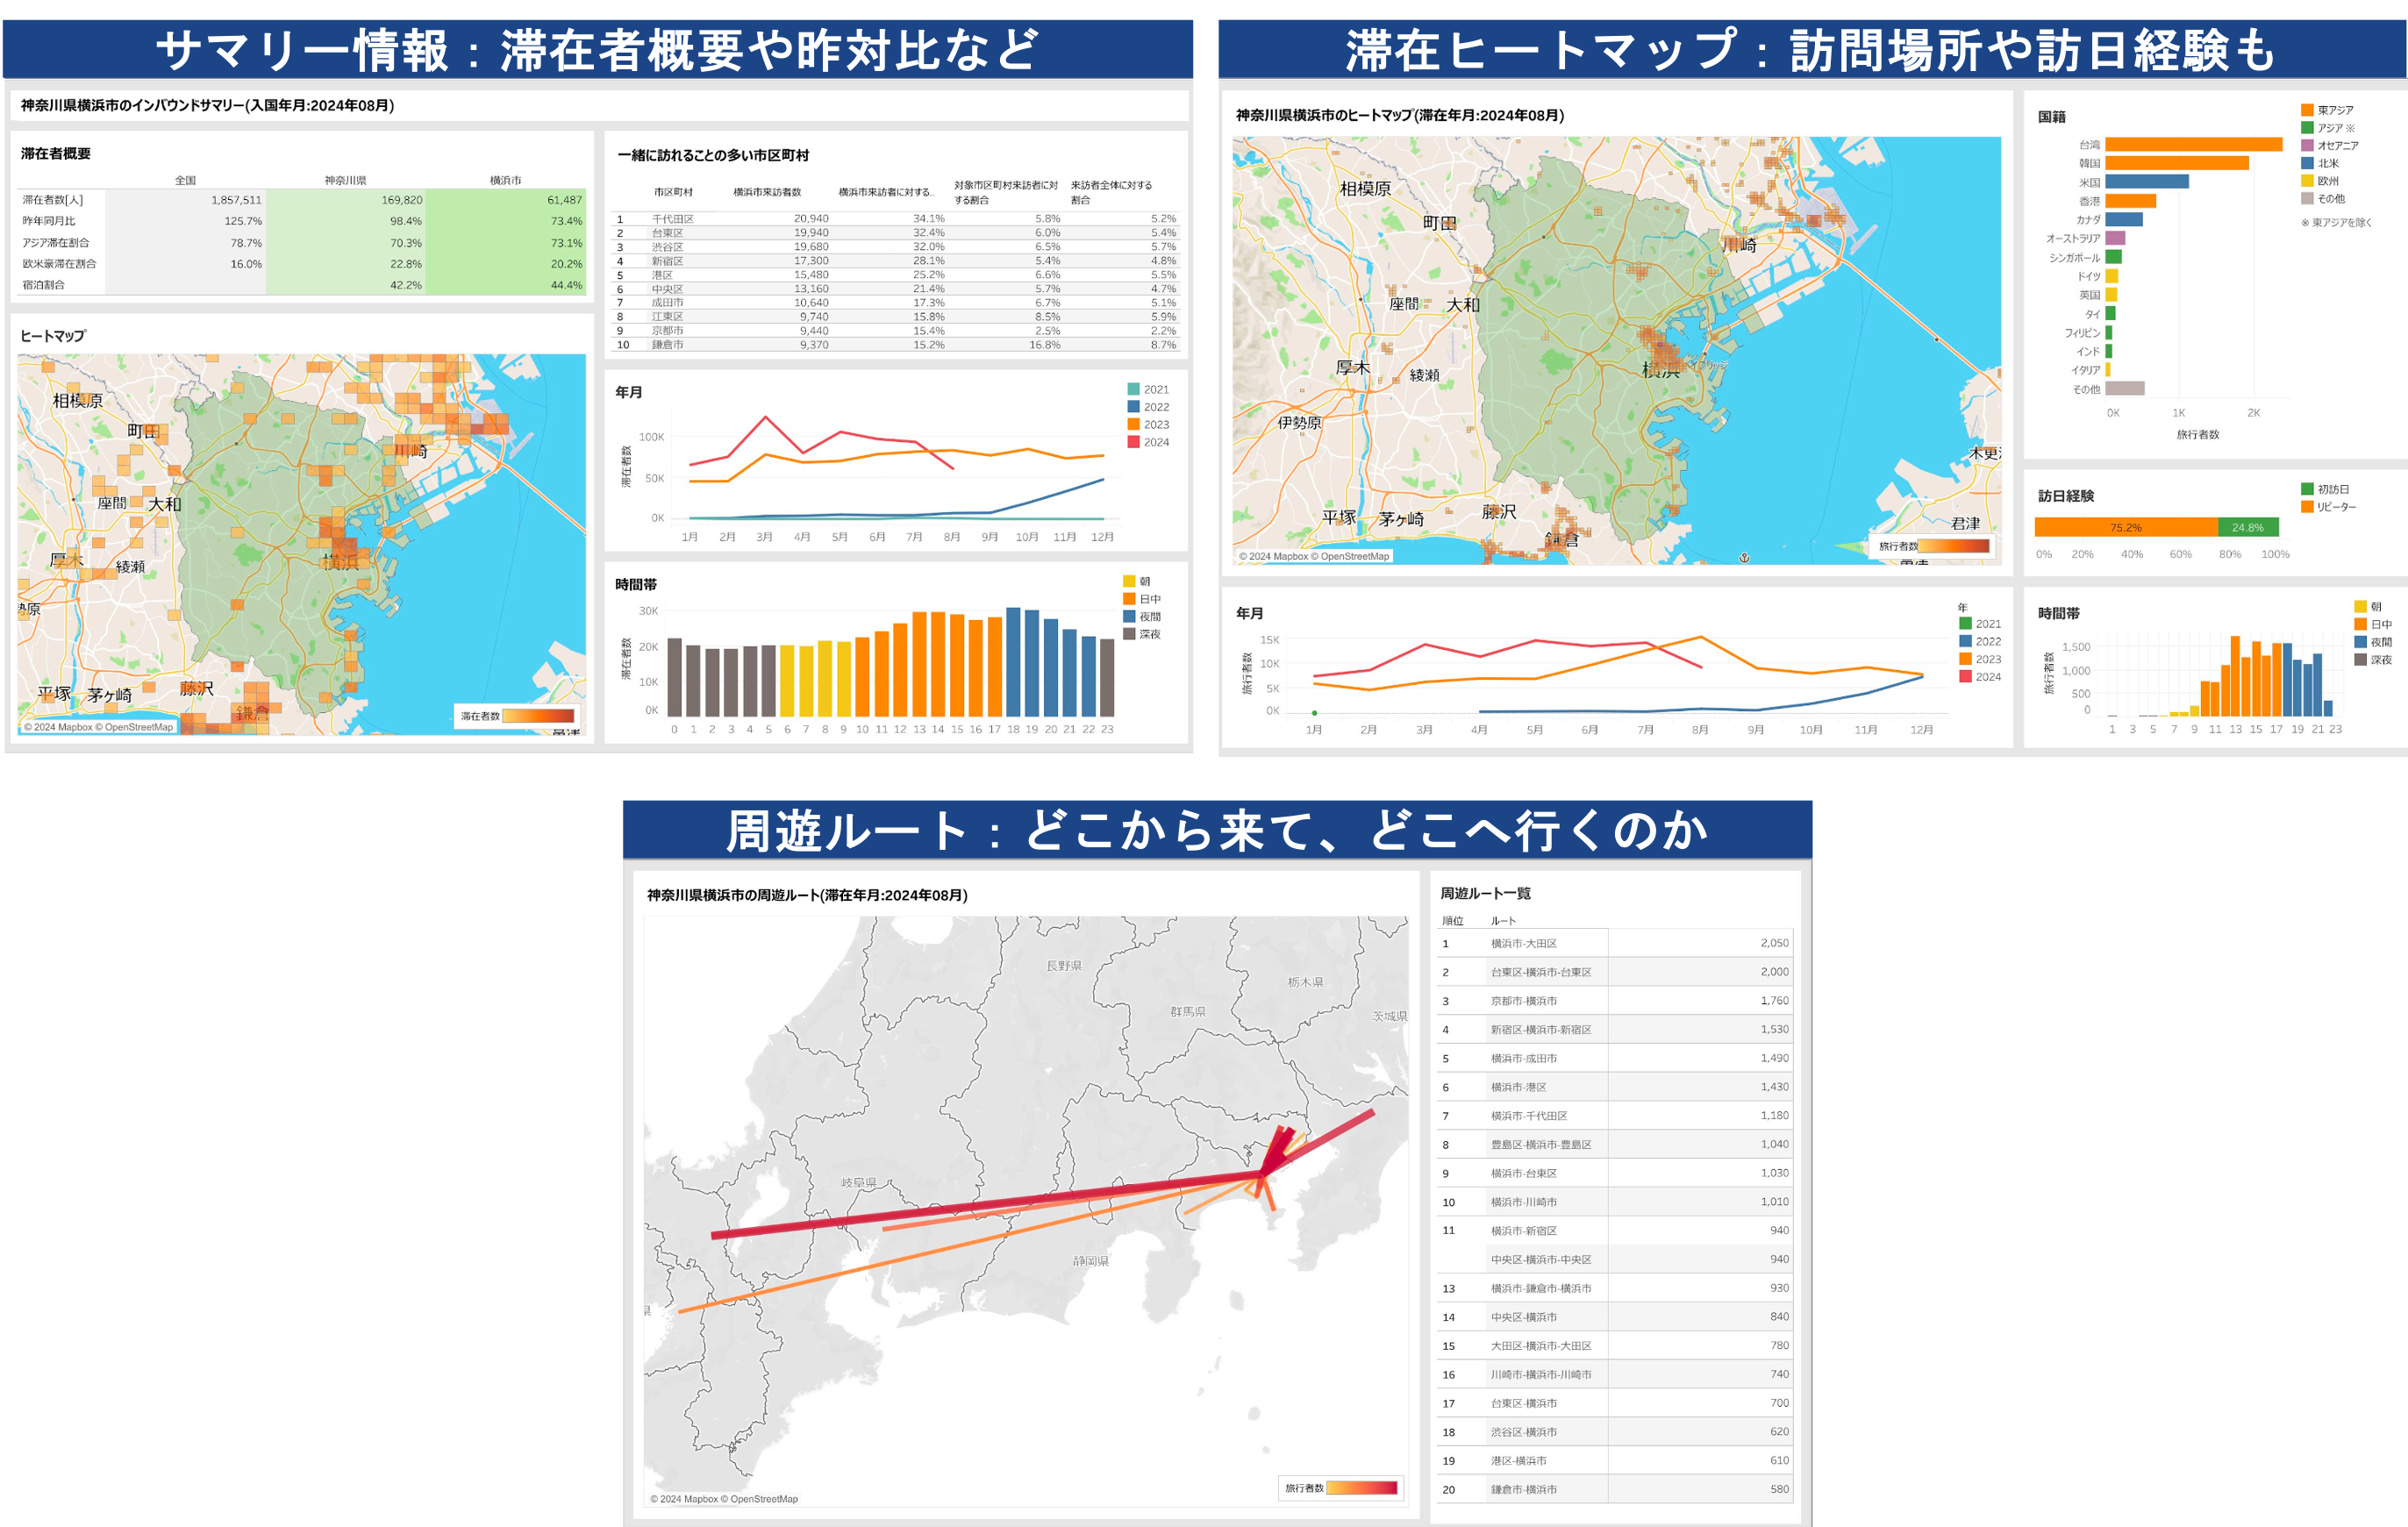Click the 相模原 label on the right heatmap

(x=1365, y=188)
